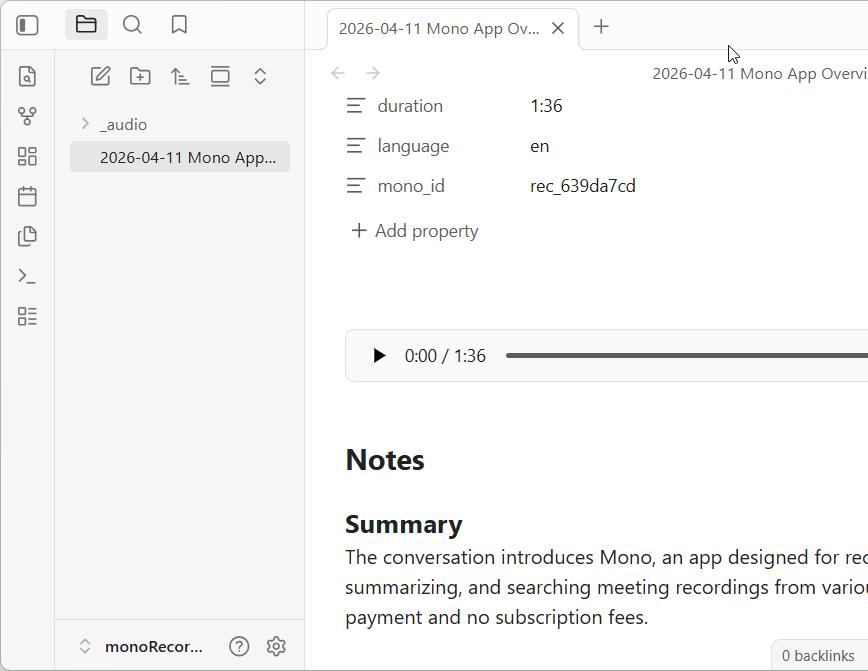Viewport: 868px width, 671px height.
Task: Open Settings with the gear icon
Action: (x=276, y=646)
